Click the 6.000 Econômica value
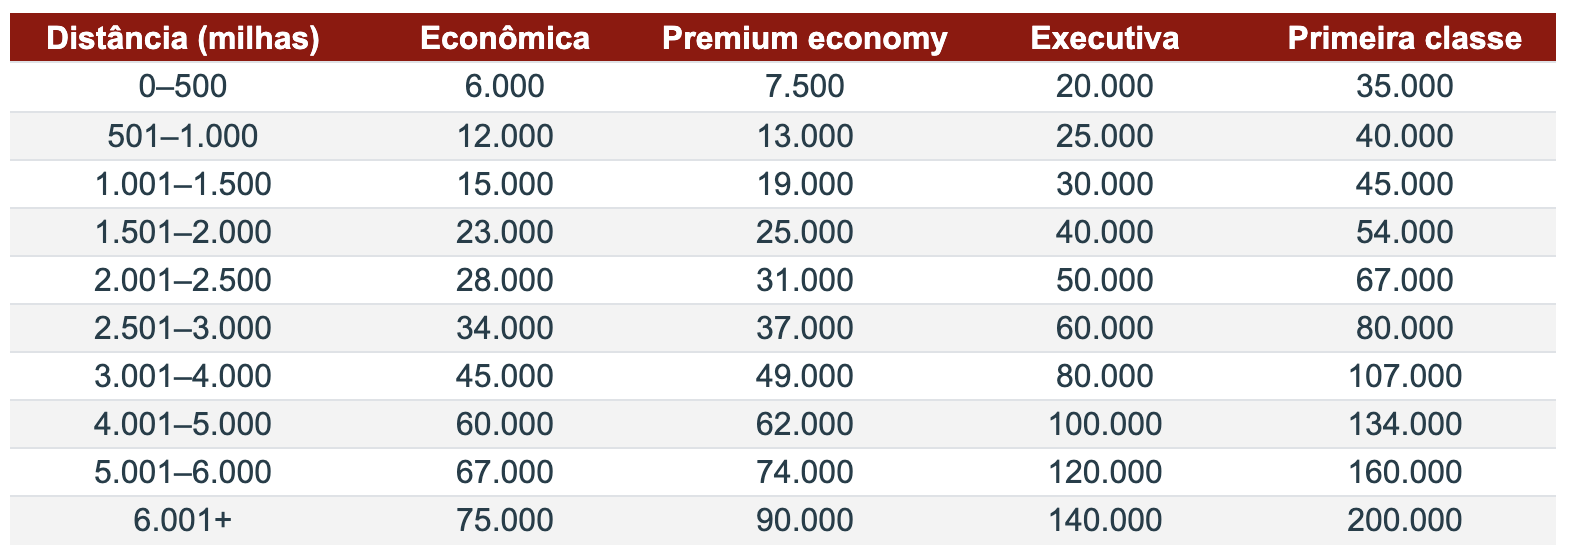This screenshot has height=558, width=1570. point(504,86)
